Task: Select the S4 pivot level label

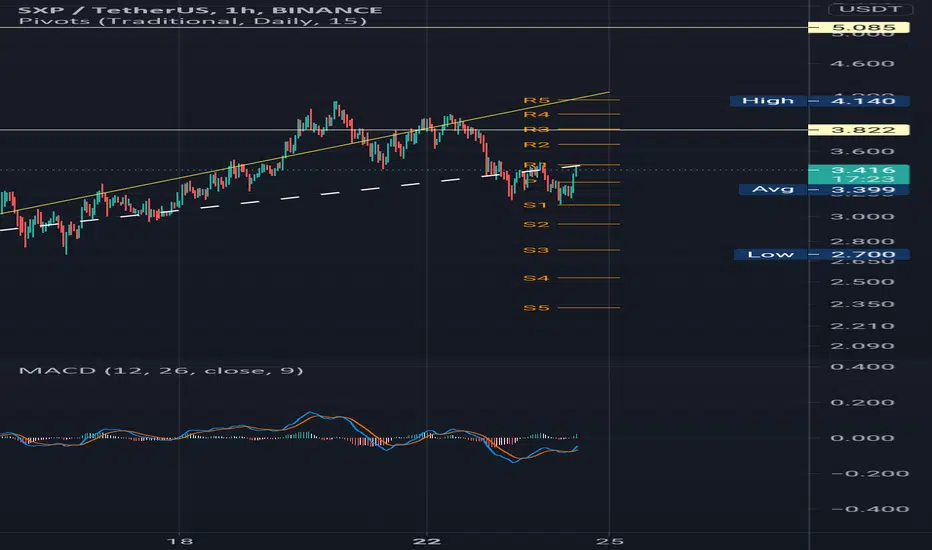Action: tap(536, 278)
